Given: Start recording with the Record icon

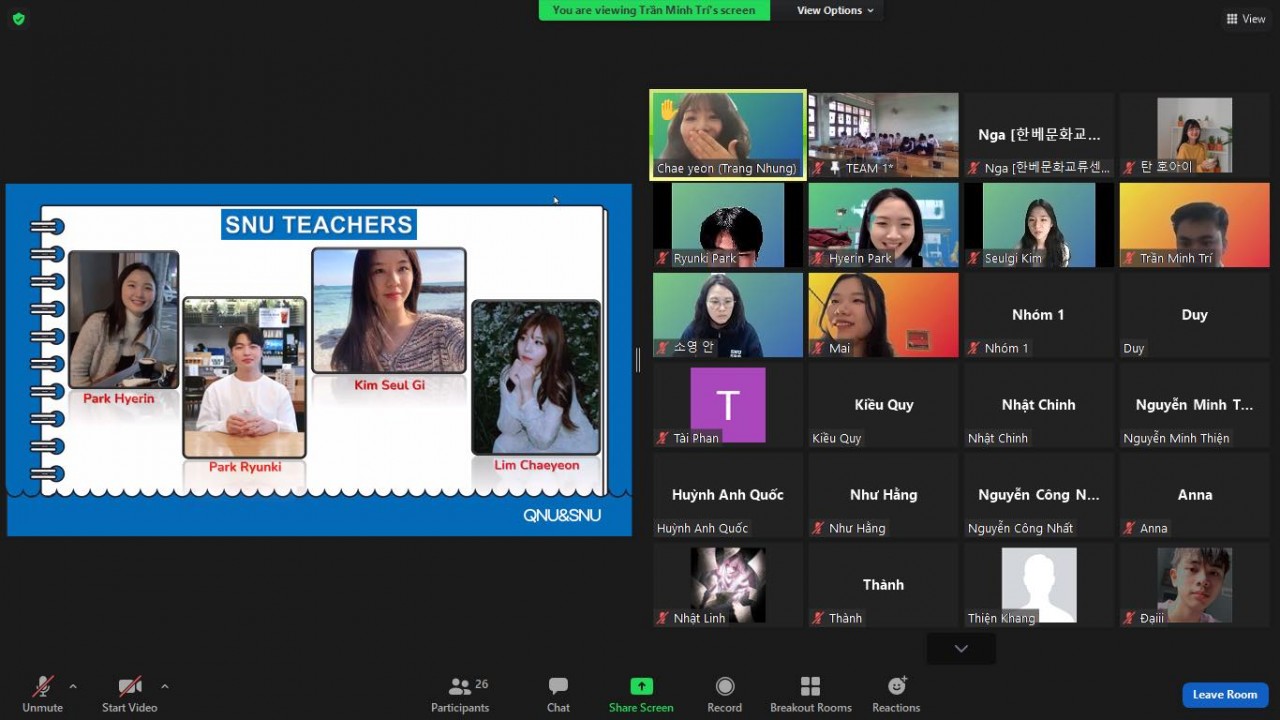Looking at the screenshot, I should [725, 686].
